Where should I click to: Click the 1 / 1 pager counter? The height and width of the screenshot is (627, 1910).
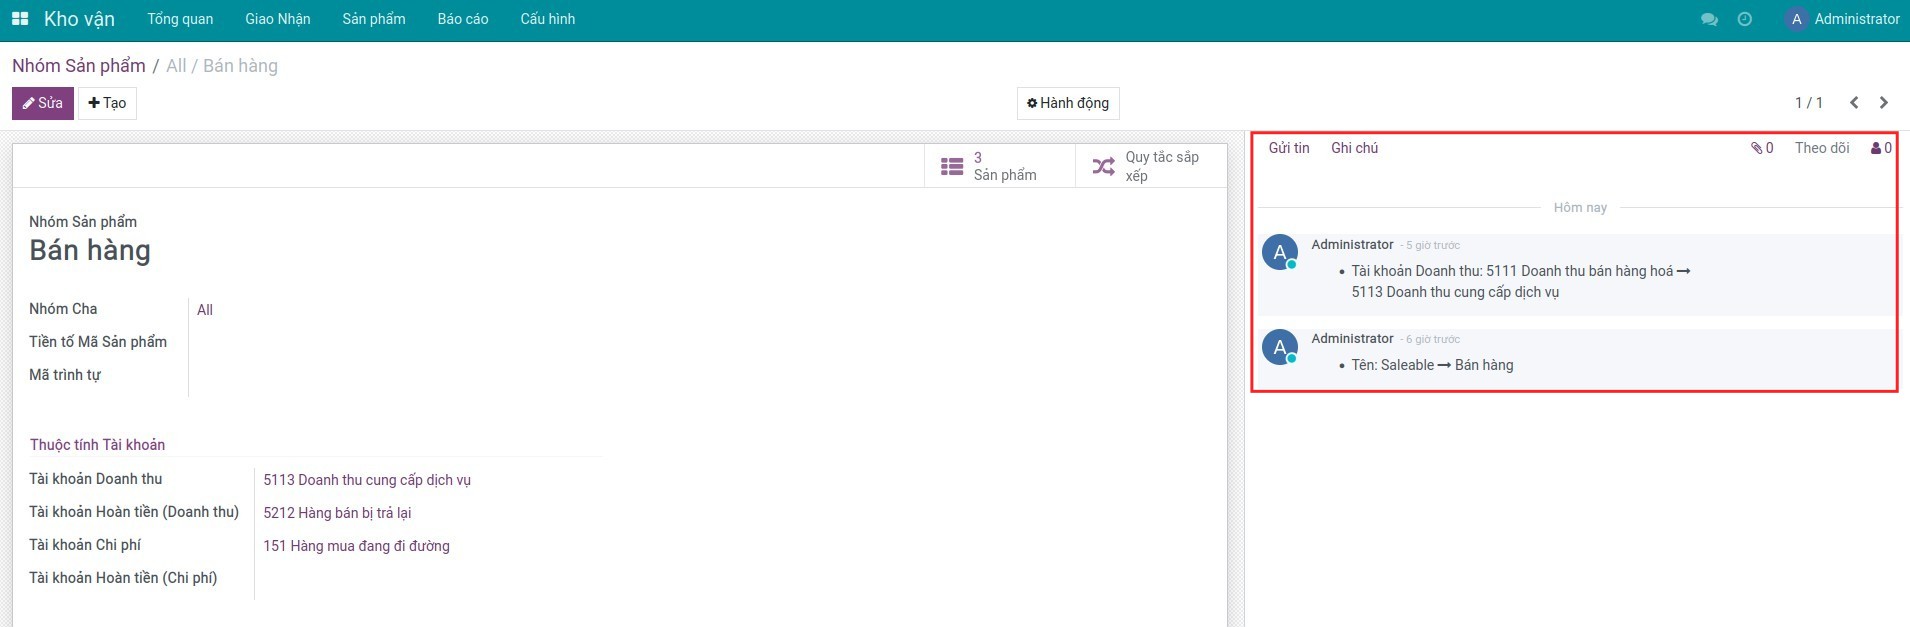pos(1808,103)
